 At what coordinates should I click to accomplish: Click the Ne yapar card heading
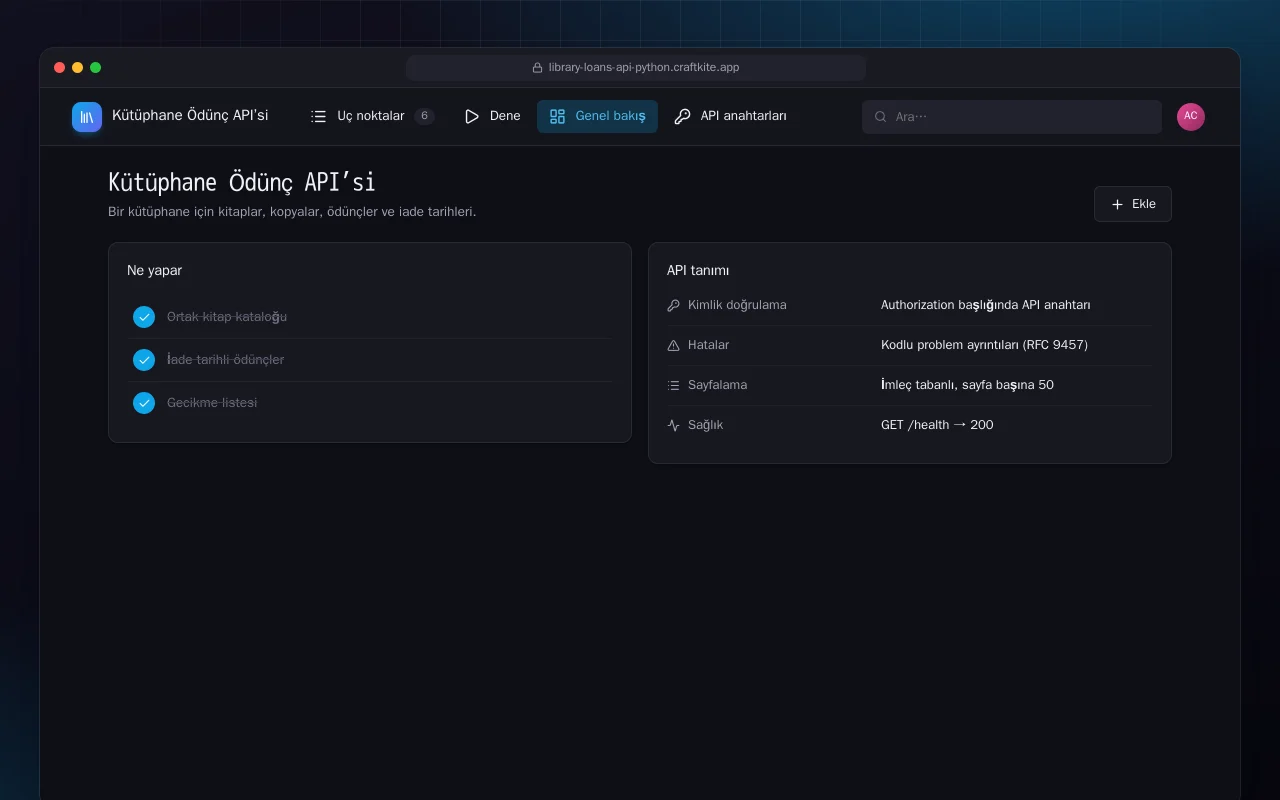[154, 271]
